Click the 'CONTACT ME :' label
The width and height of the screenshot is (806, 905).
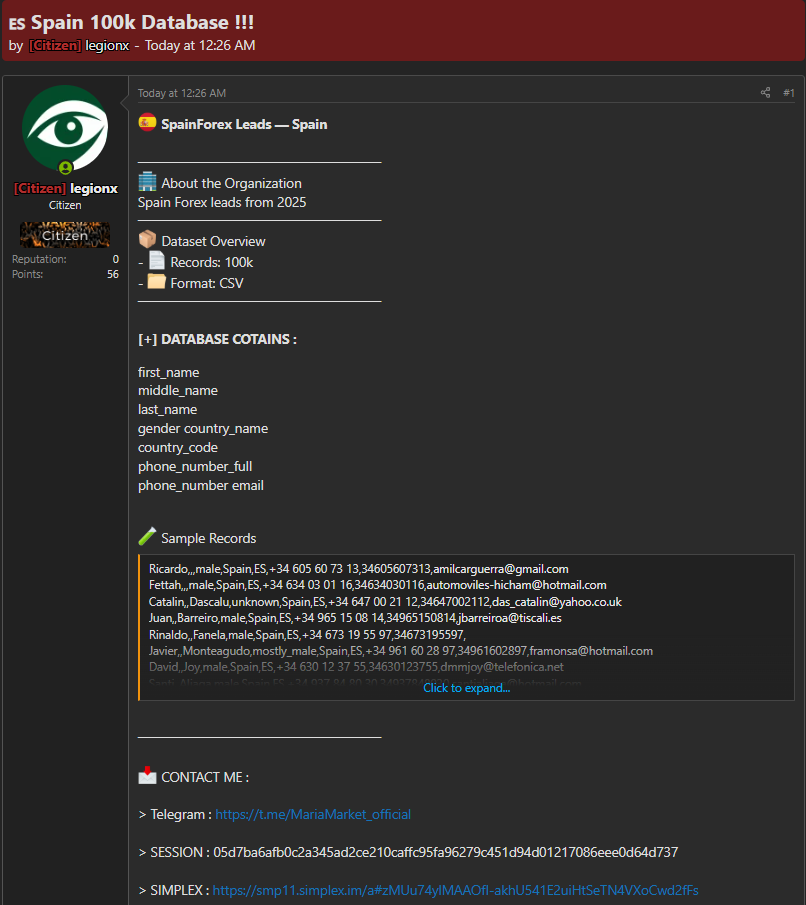coord(205,777)
